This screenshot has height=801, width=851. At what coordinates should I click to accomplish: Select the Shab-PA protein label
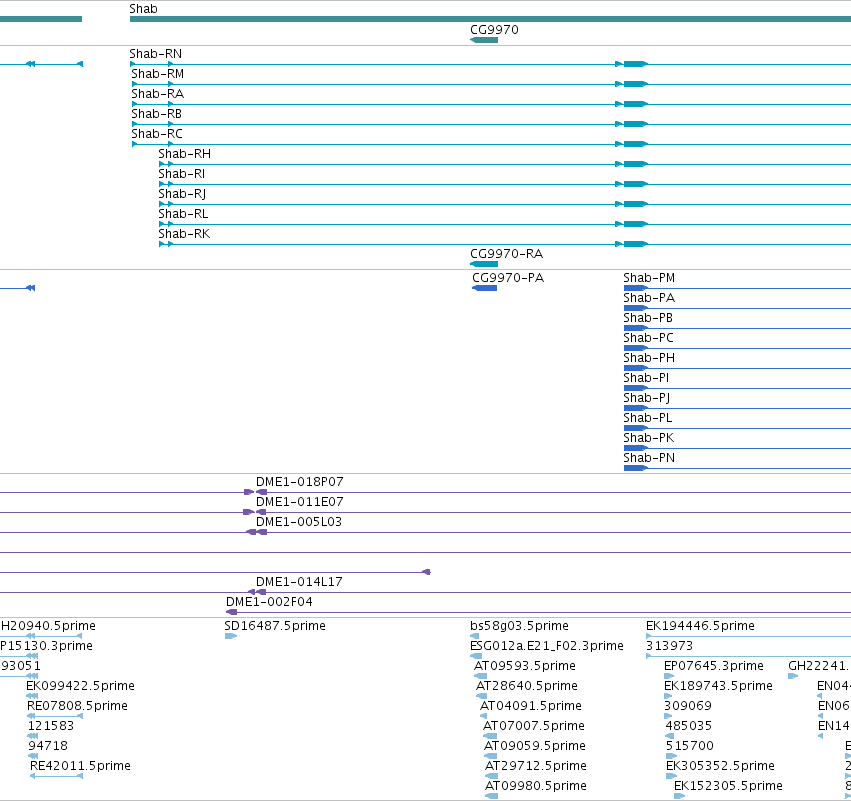tap(649, 298)
